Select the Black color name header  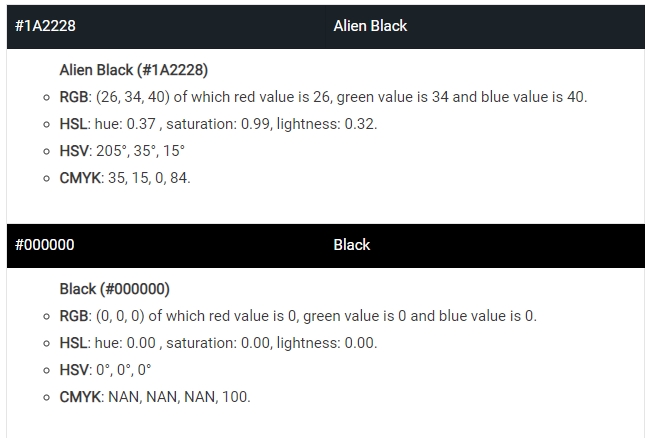485,245
